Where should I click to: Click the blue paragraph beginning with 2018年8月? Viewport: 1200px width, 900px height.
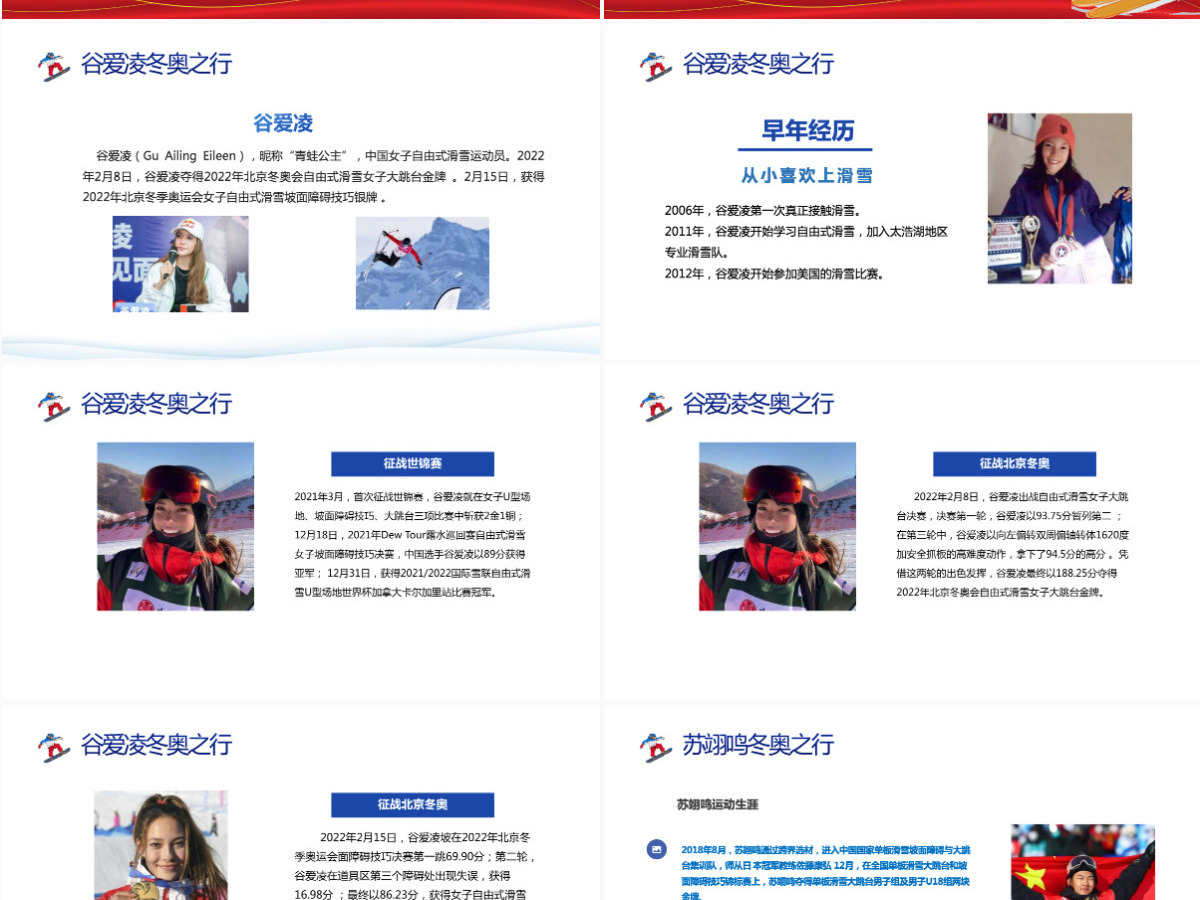825,872
